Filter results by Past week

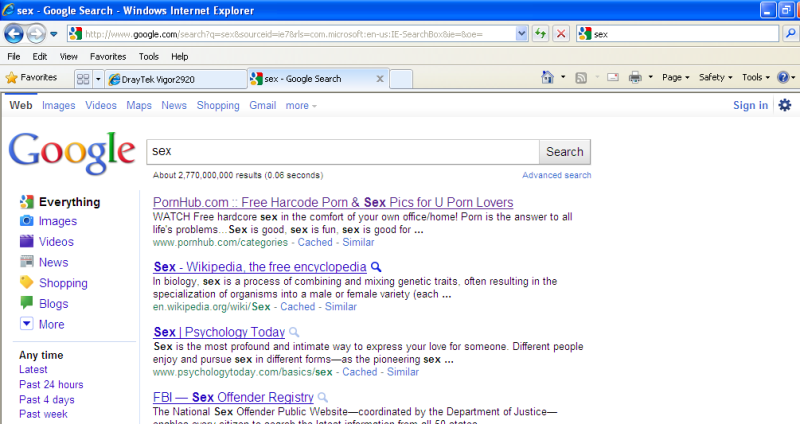tap(43, 414)
